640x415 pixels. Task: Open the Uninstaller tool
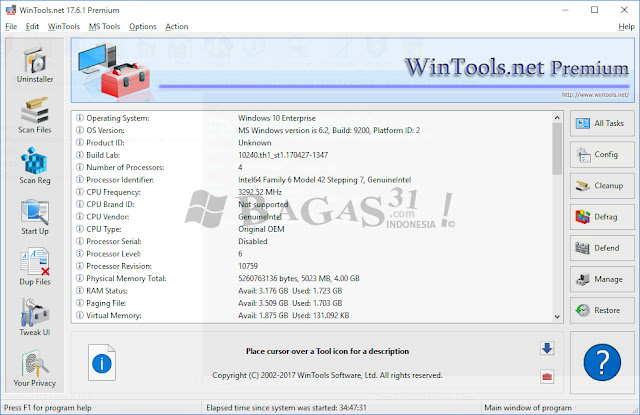(x=35, y=65)
